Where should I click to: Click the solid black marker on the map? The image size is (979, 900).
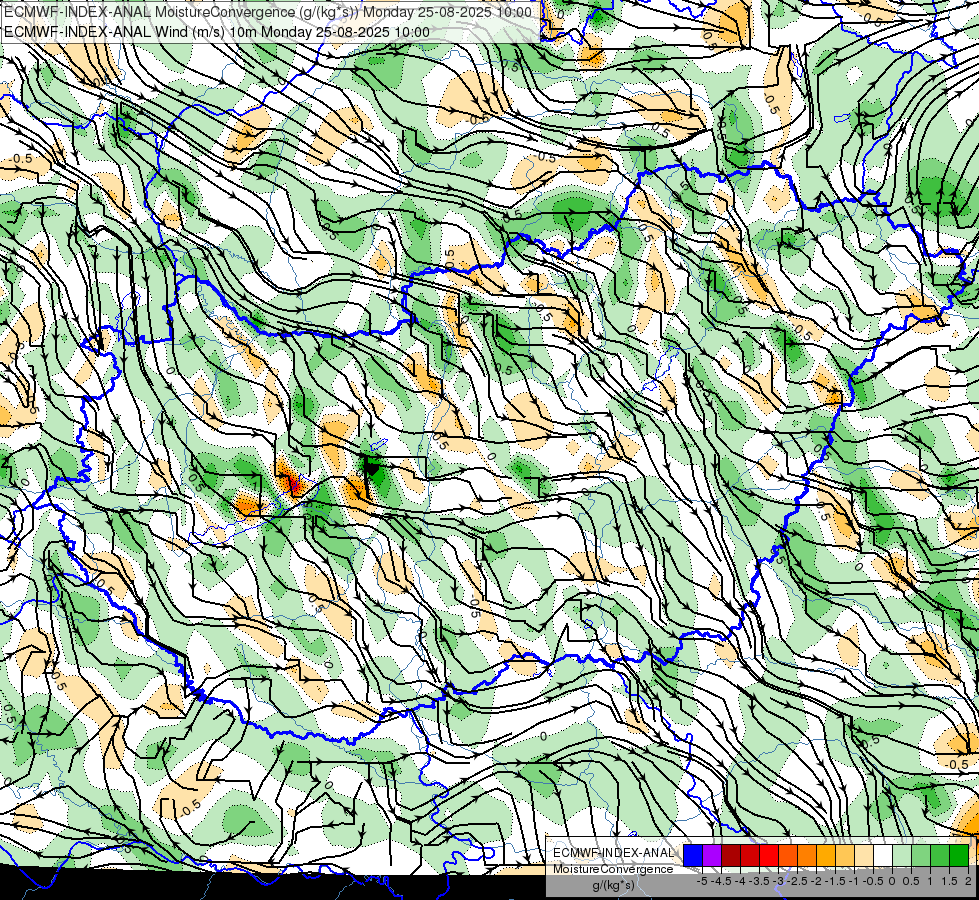click(372, 467)
